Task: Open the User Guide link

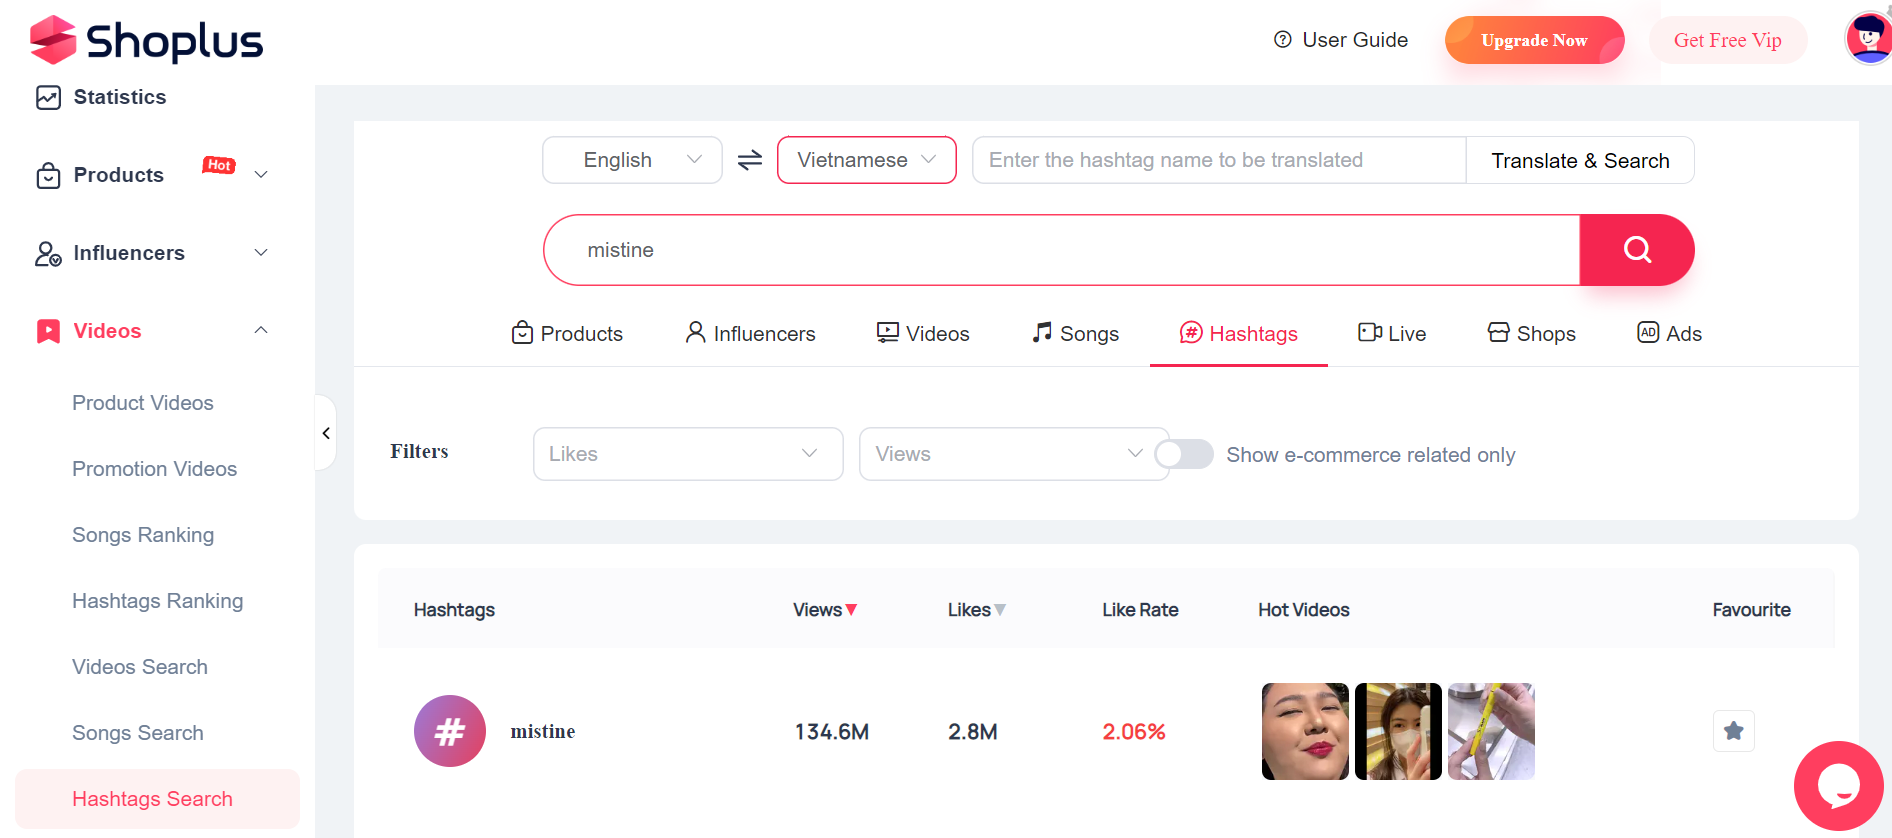Action: [1355, 40]
